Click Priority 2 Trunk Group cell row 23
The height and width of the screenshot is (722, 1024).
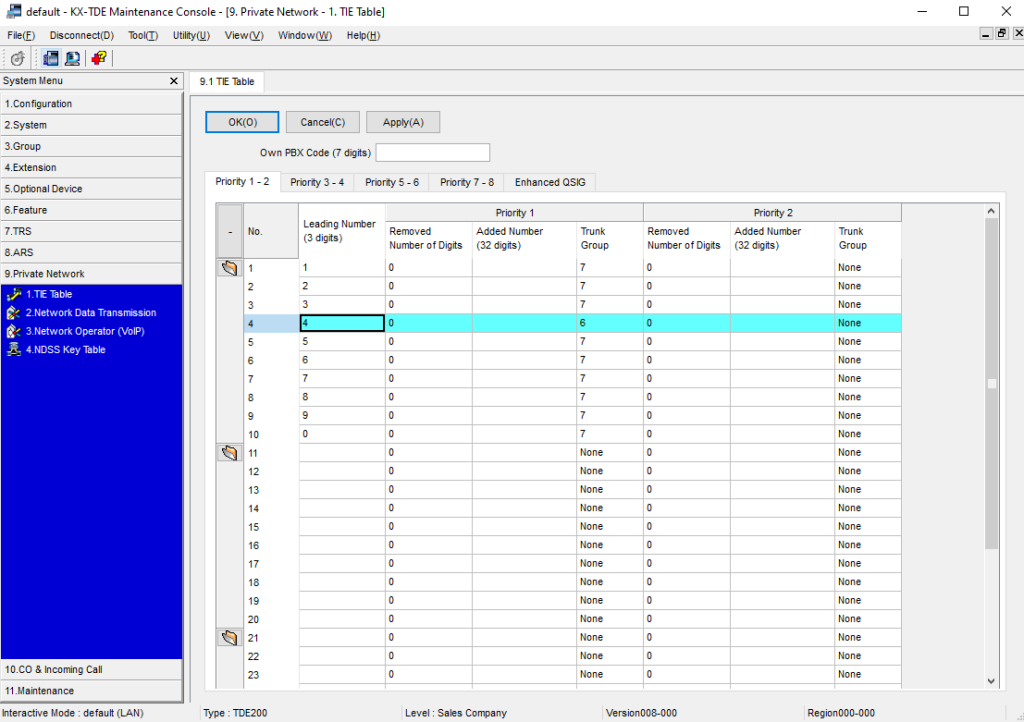[868, 674]
